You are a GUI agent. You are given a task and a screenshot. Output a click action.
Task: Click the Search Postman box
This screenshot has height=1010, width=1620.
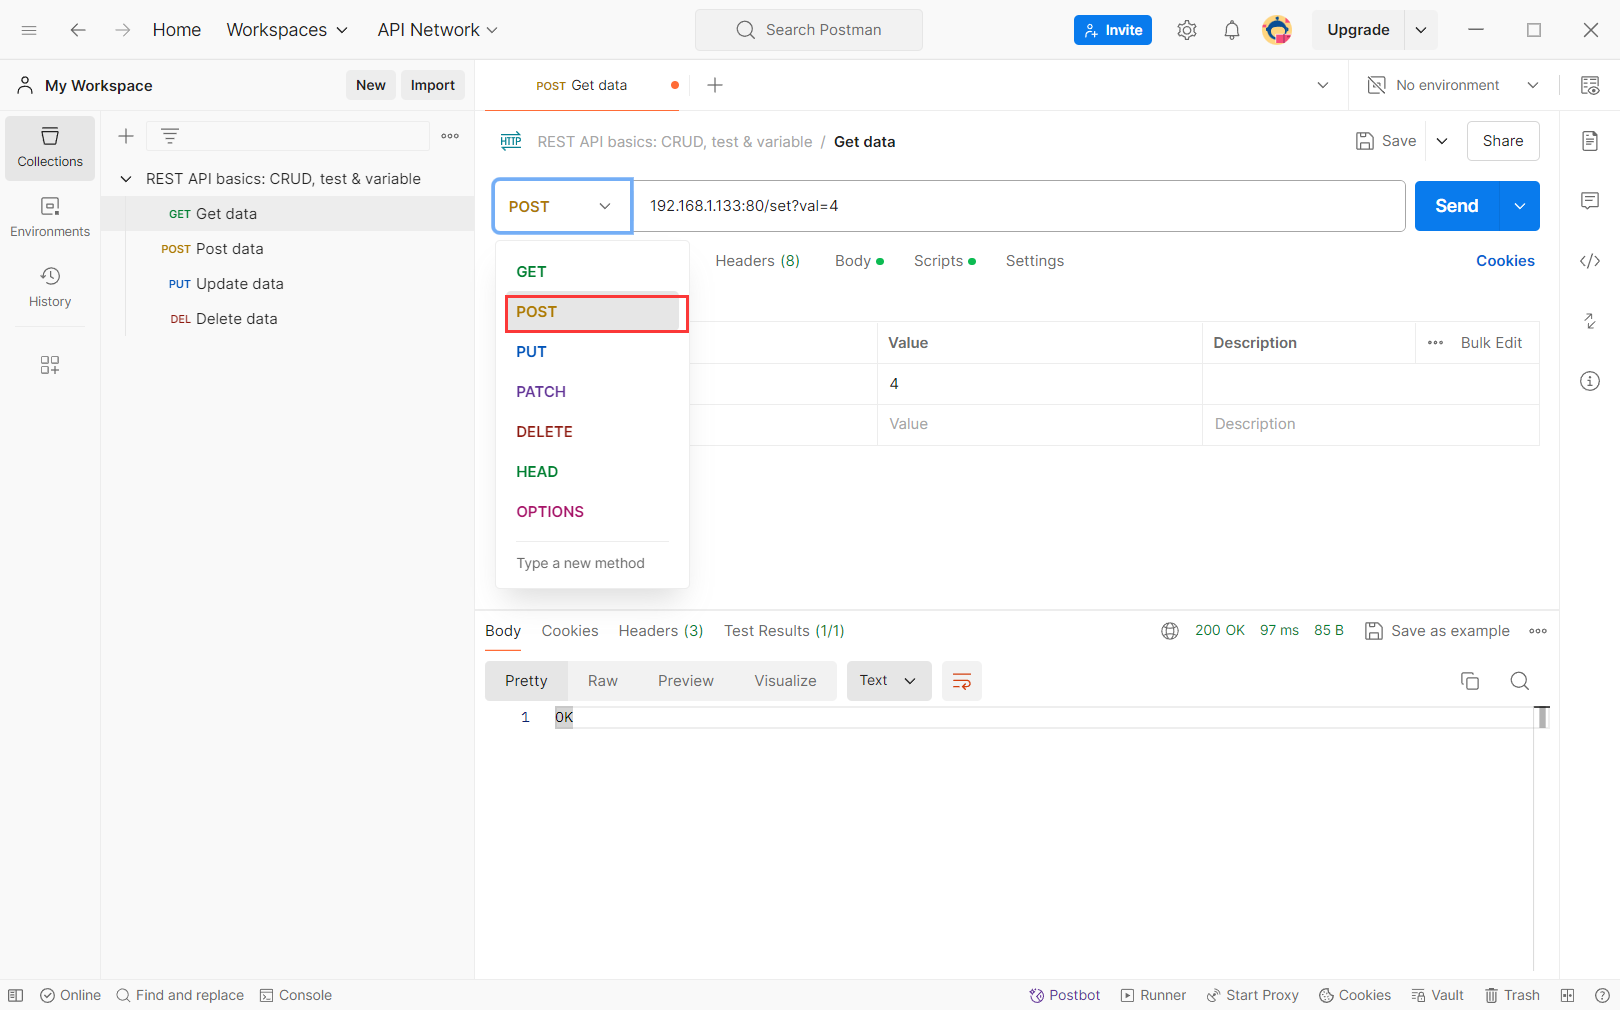click(809, 30)
